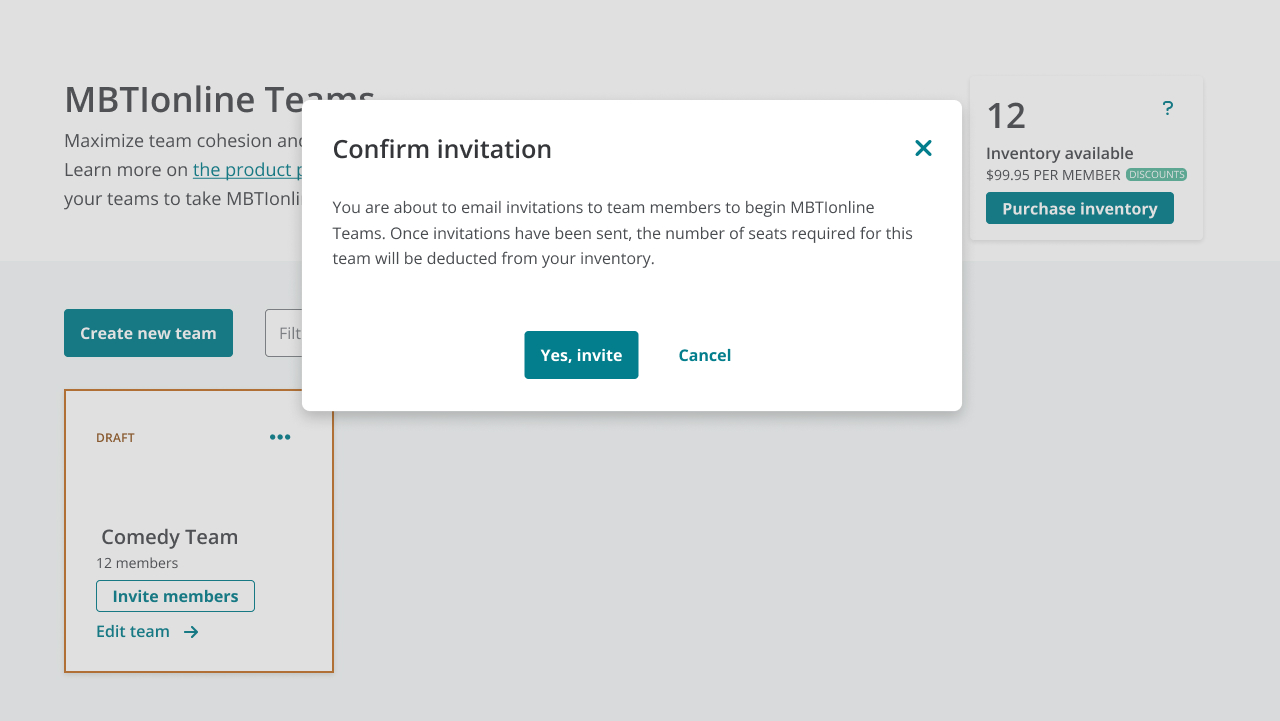Image resolution: width=1280 pixels, height=721 pixels.
Task: Cancel the invitation dialog
Action: tap(704, 355)
